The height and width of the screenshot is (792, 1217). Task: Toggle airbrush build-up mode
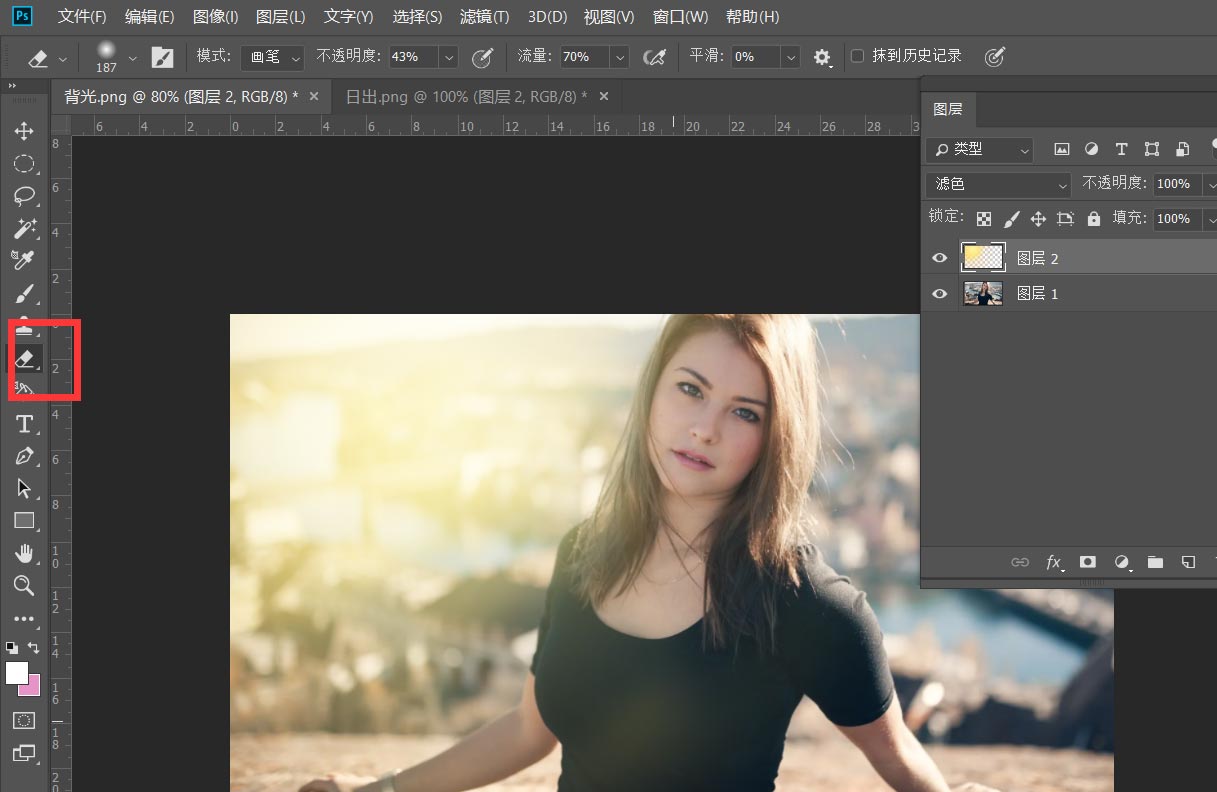655,57
